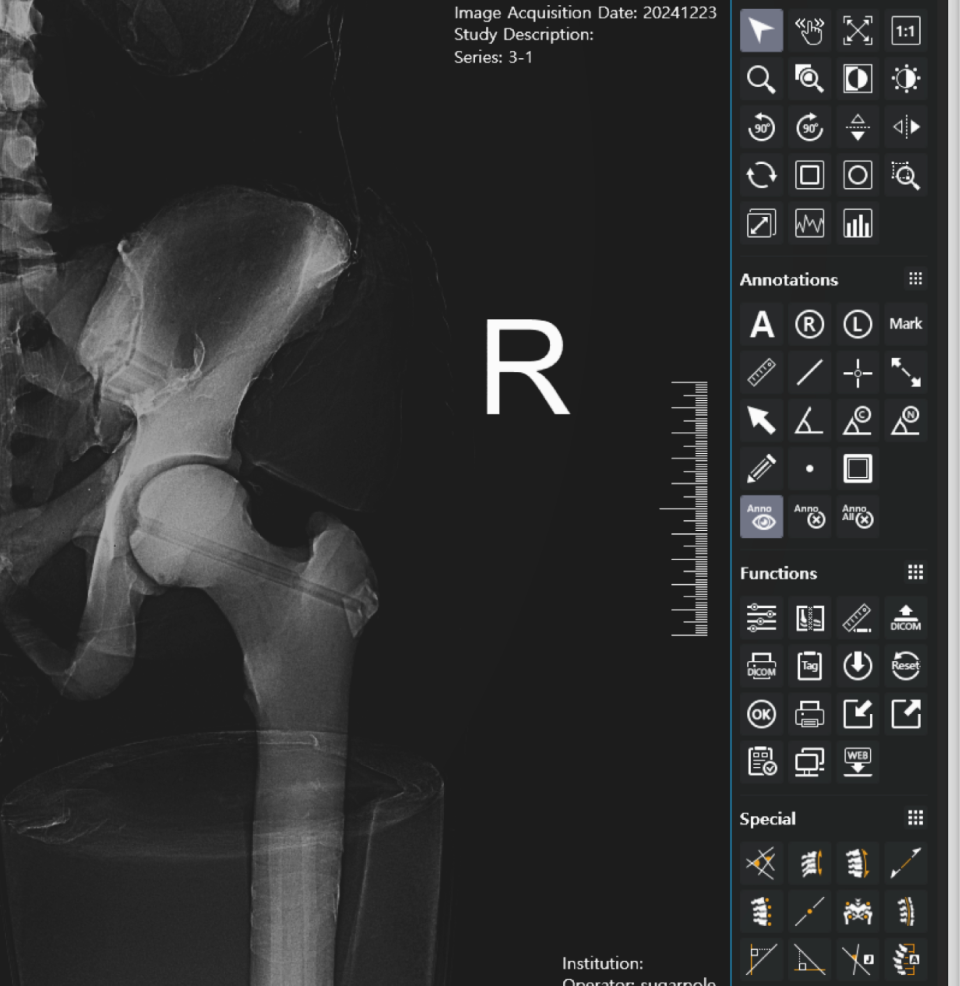Draw a straight line annotation
This screenshot has width=960, height=986.
pos(810,373)
